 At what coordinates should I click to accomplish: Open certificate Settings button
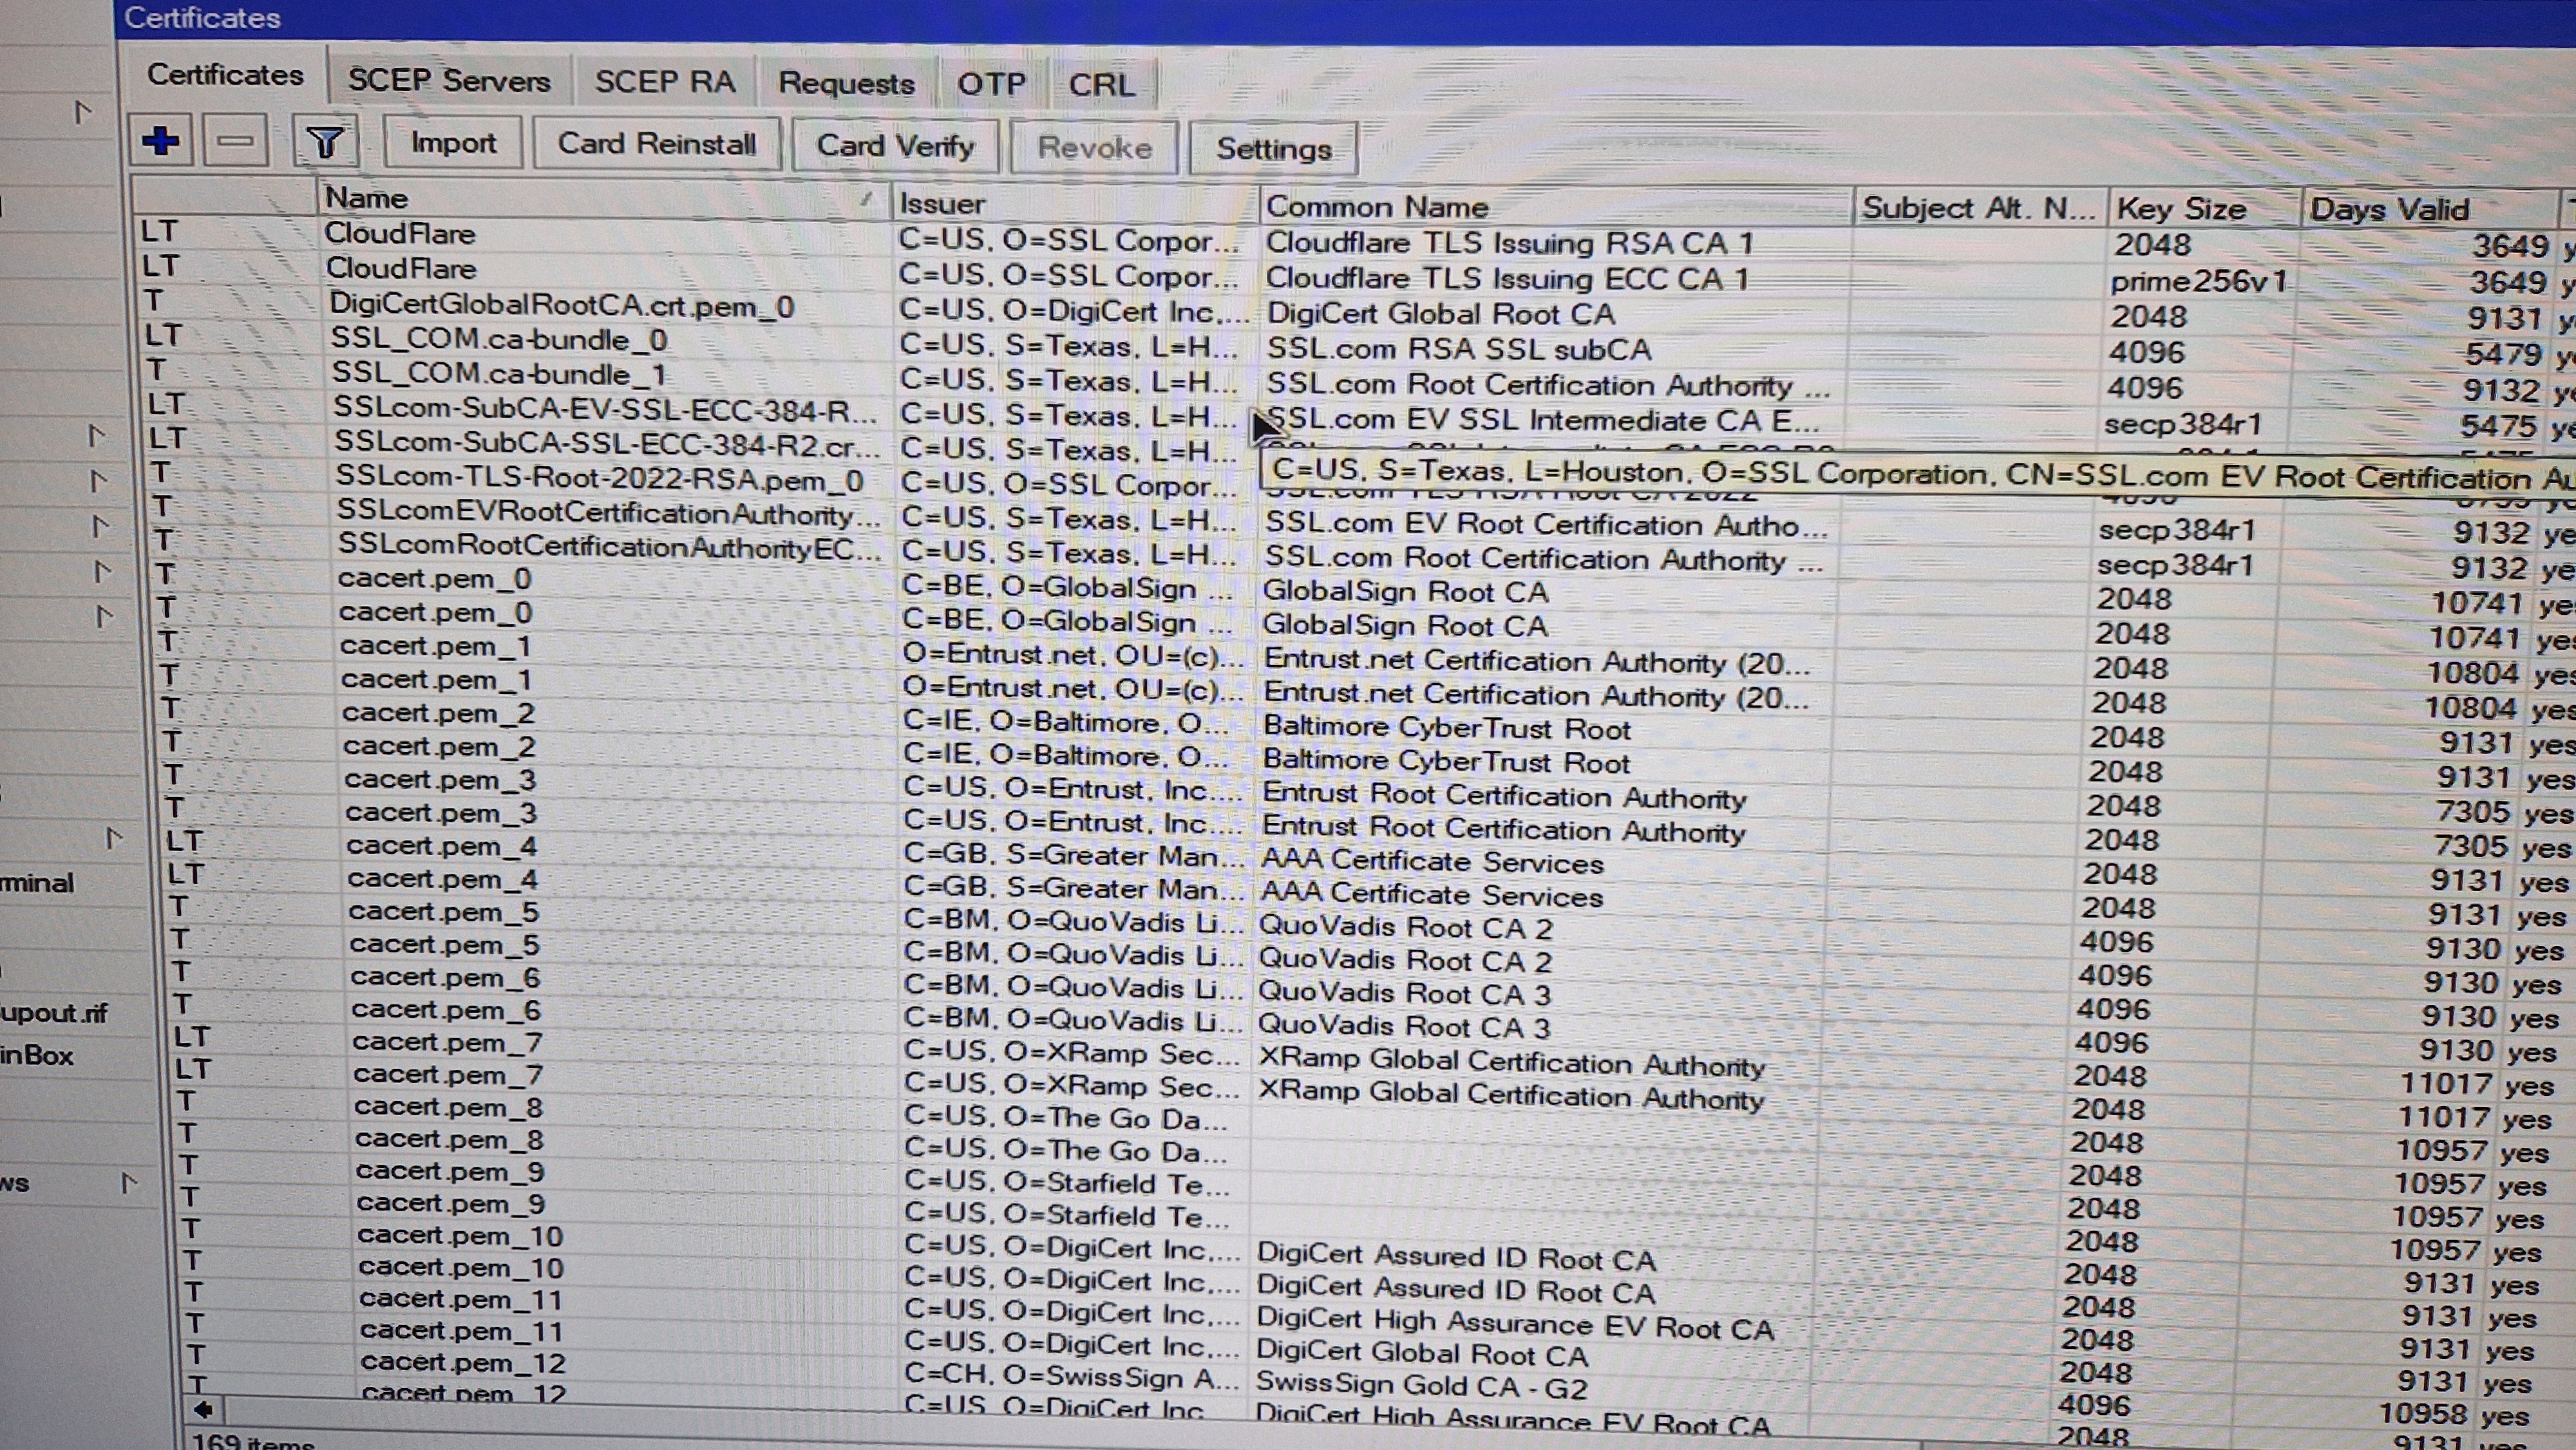point(1273,149)
